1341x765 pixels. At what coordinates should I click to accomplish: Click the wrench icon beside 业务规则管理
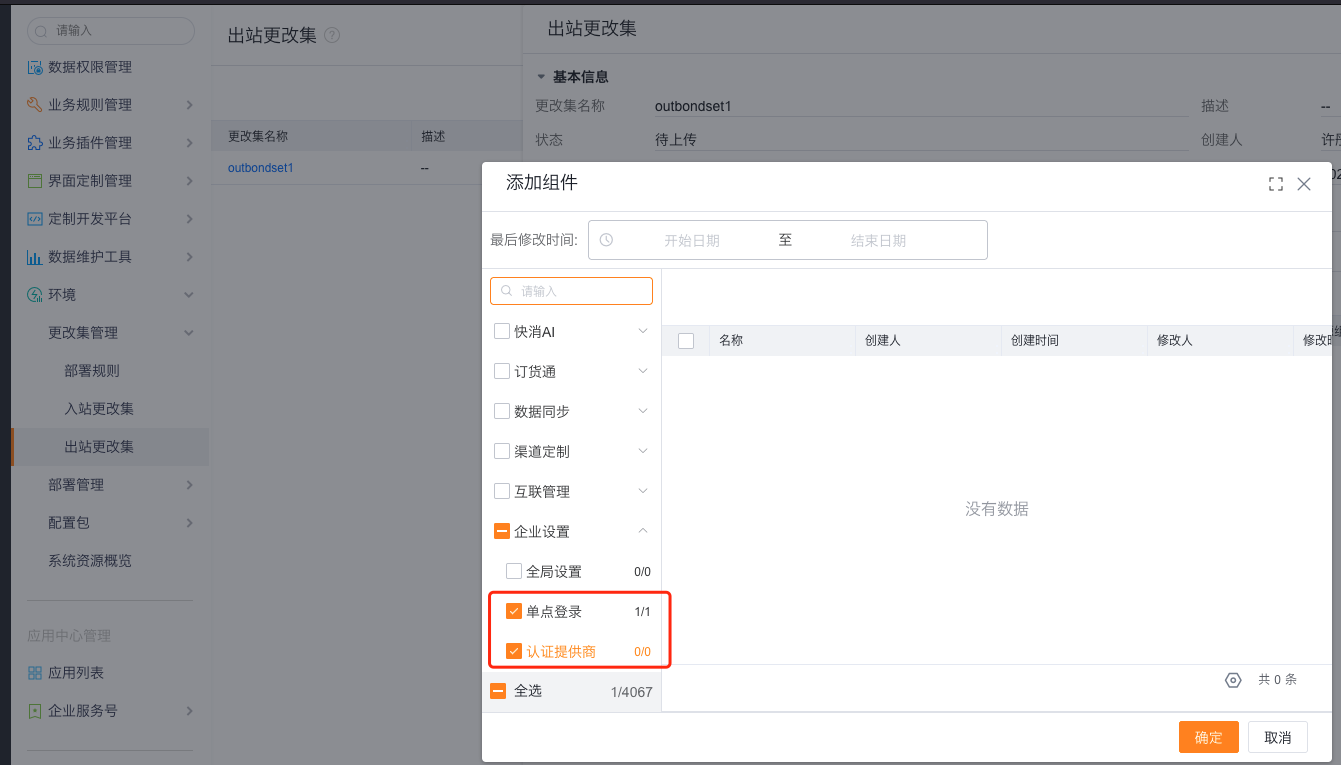[35, 104]
